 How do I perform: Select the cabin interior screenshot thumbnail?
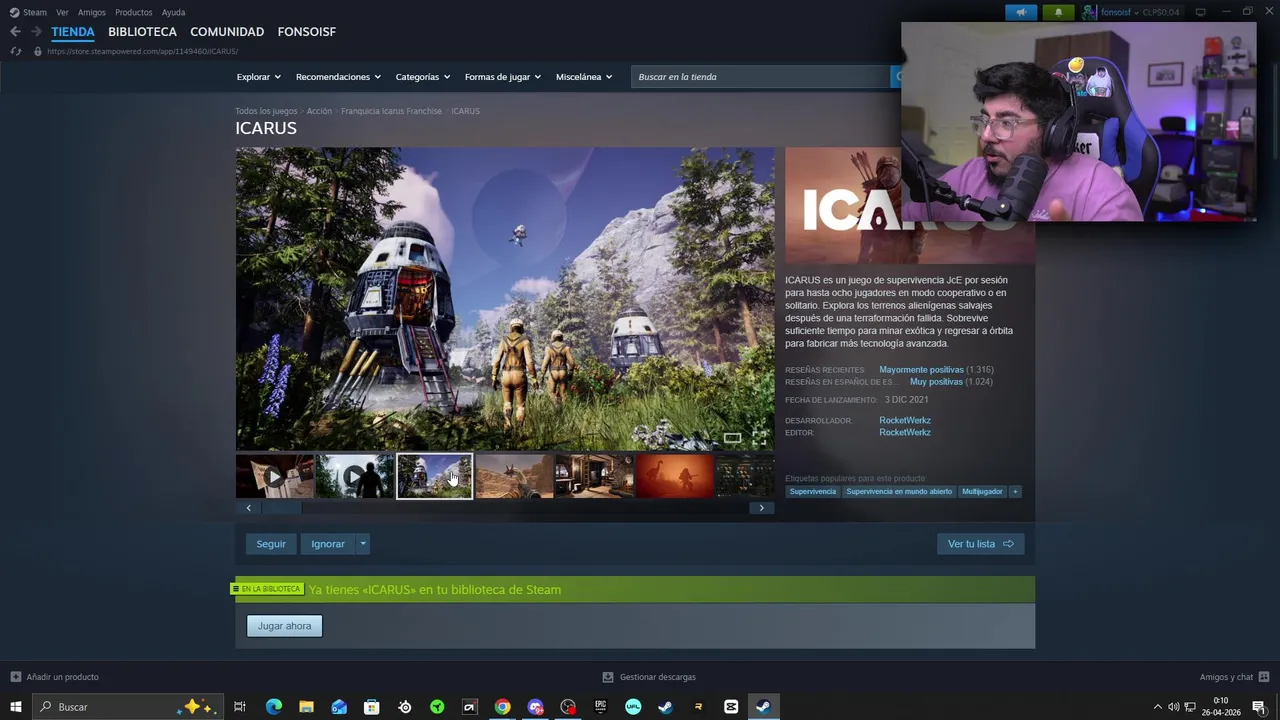594,477
